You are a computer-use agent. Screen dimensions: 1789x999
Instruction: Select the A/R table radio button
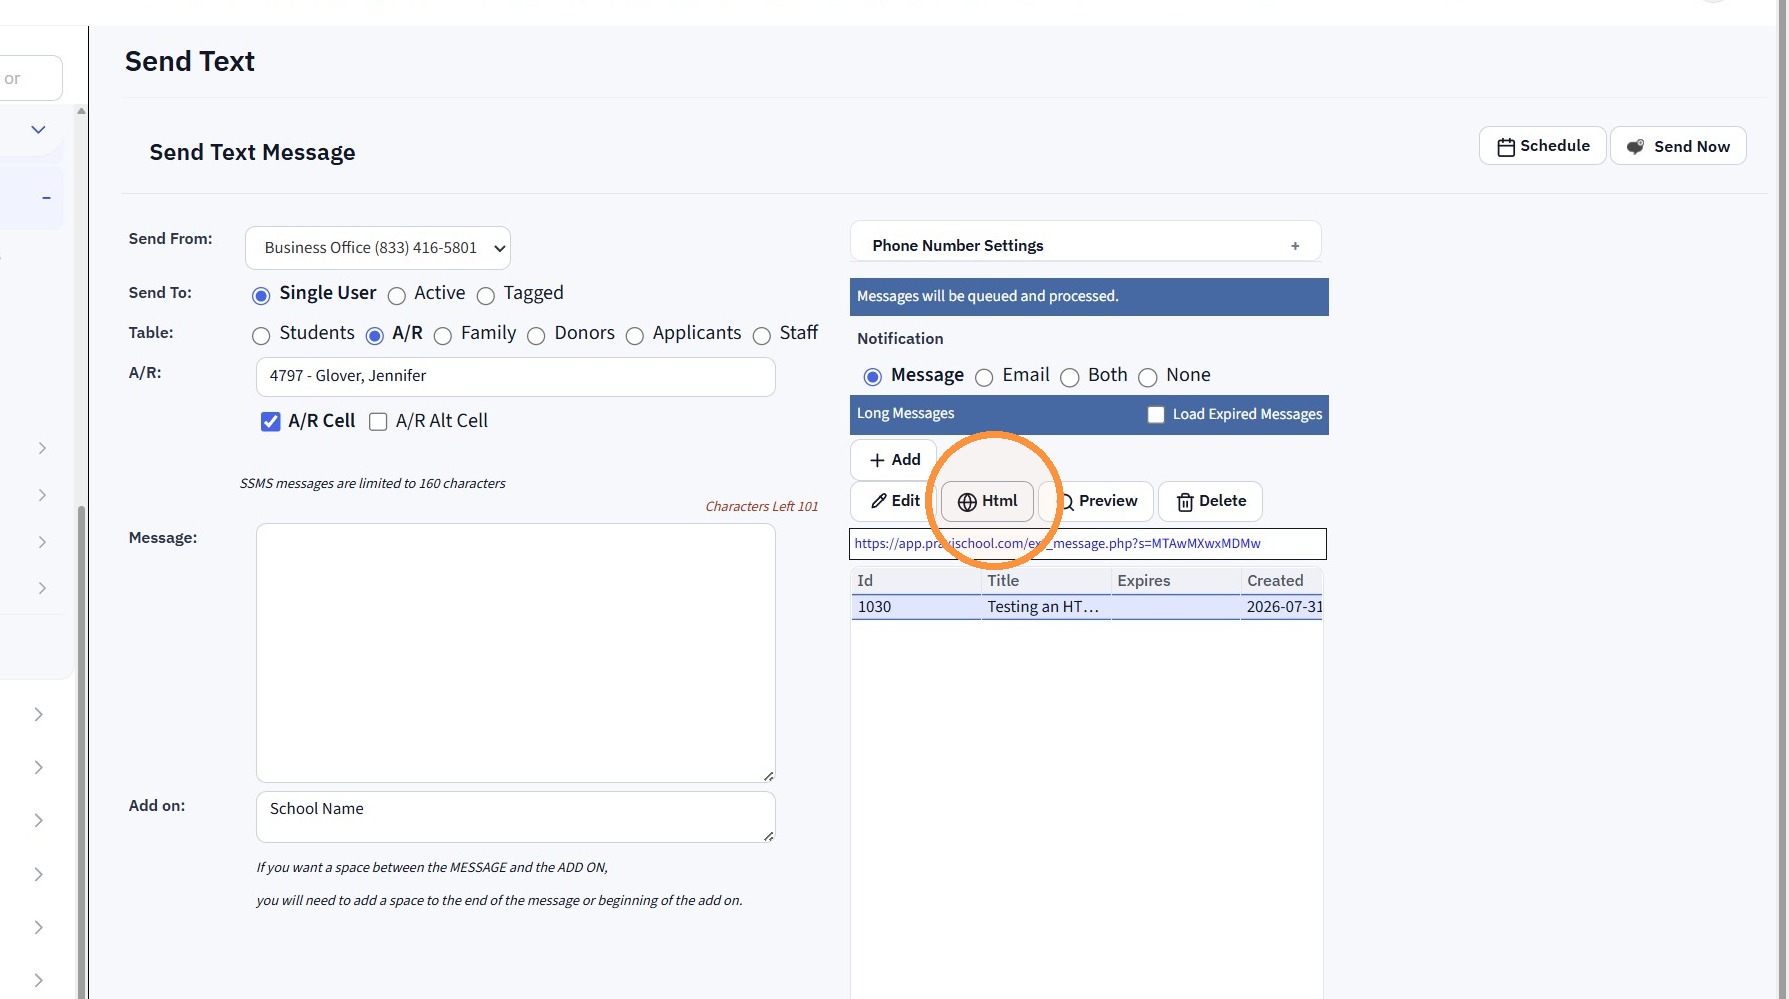click(x=374, y=335)
